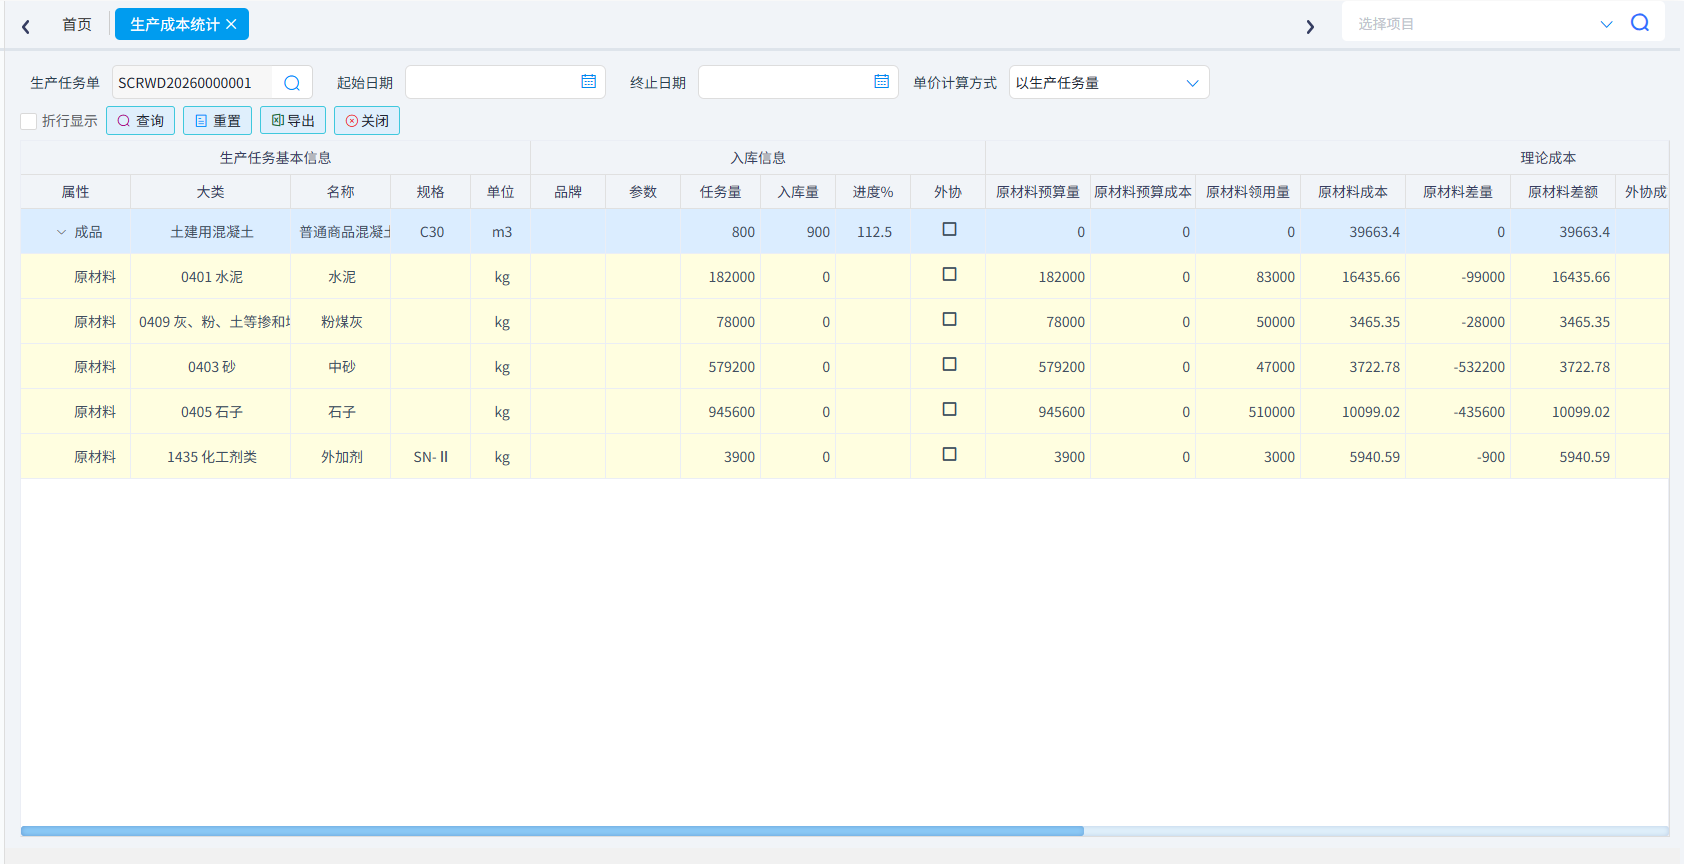Image resolution: width=1684 pixels, height=864 pixels.
Task: Click the 原材料成本 column header
Action: [1352, 192]
